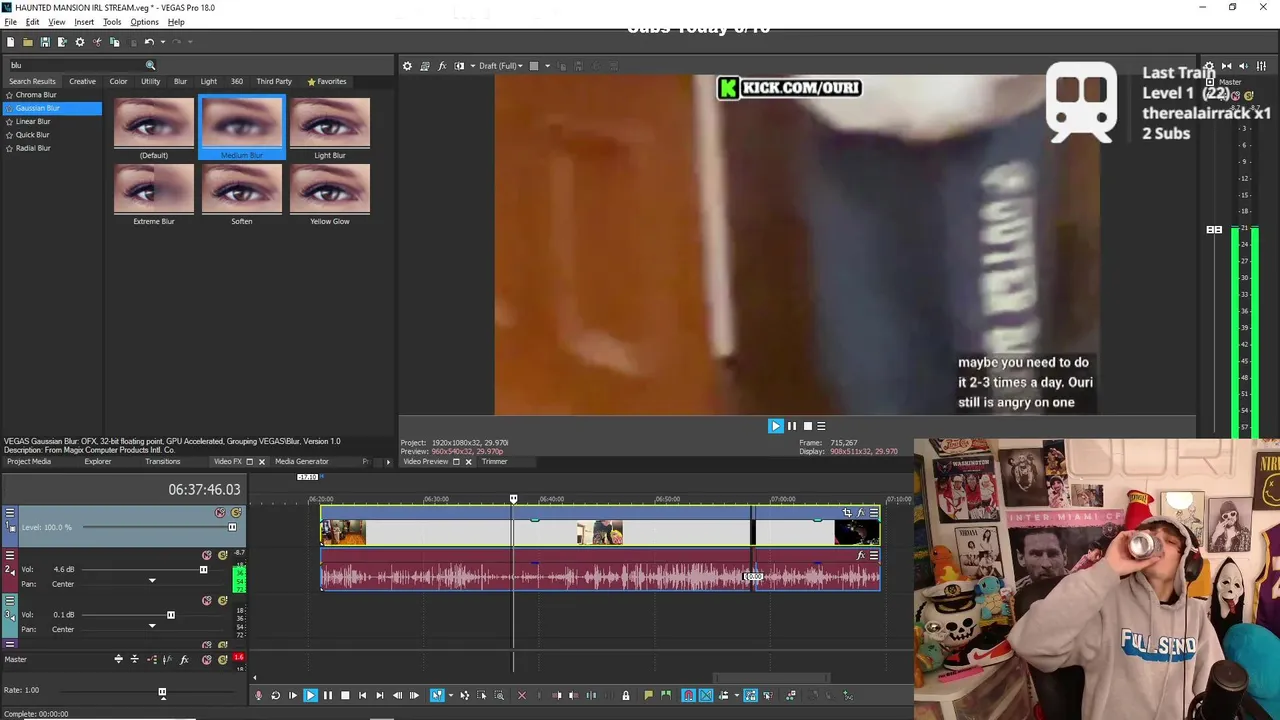
Task: Select Chroma Blur in effects list
Action: [x=36, y=95]
